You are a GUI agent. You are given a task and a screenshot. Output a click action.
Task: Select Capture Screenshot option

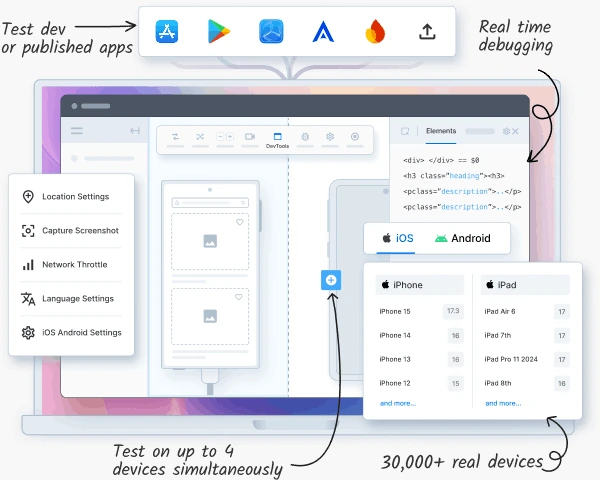[x=71, y=230]
